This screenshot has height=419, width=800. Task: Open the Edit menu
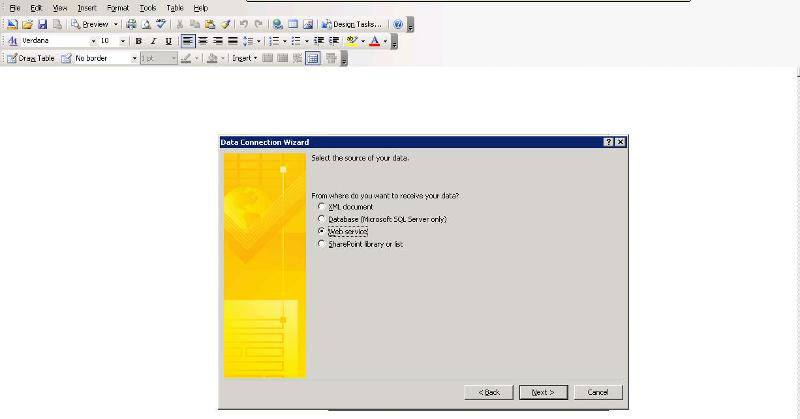(36, 8)
